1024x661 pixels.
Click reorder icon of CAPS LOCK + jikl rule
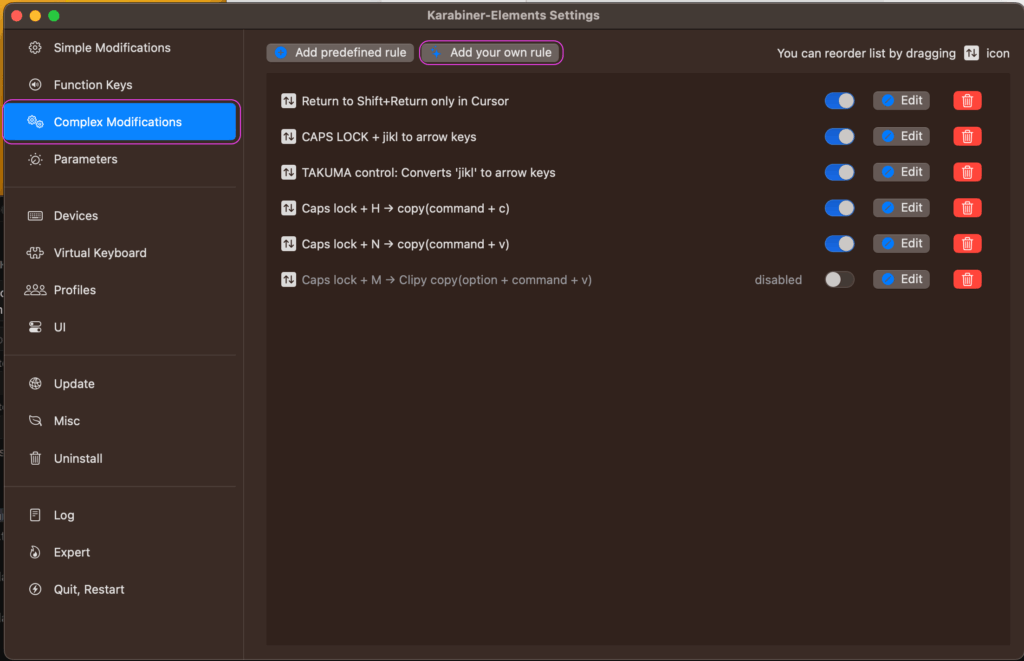(288, 137)
